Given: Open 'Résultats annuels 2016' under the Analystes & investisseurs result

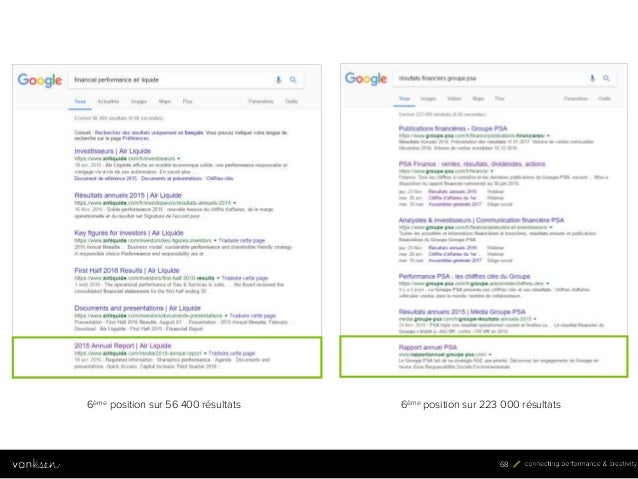Looking at the screenshot, I should 452,247.
